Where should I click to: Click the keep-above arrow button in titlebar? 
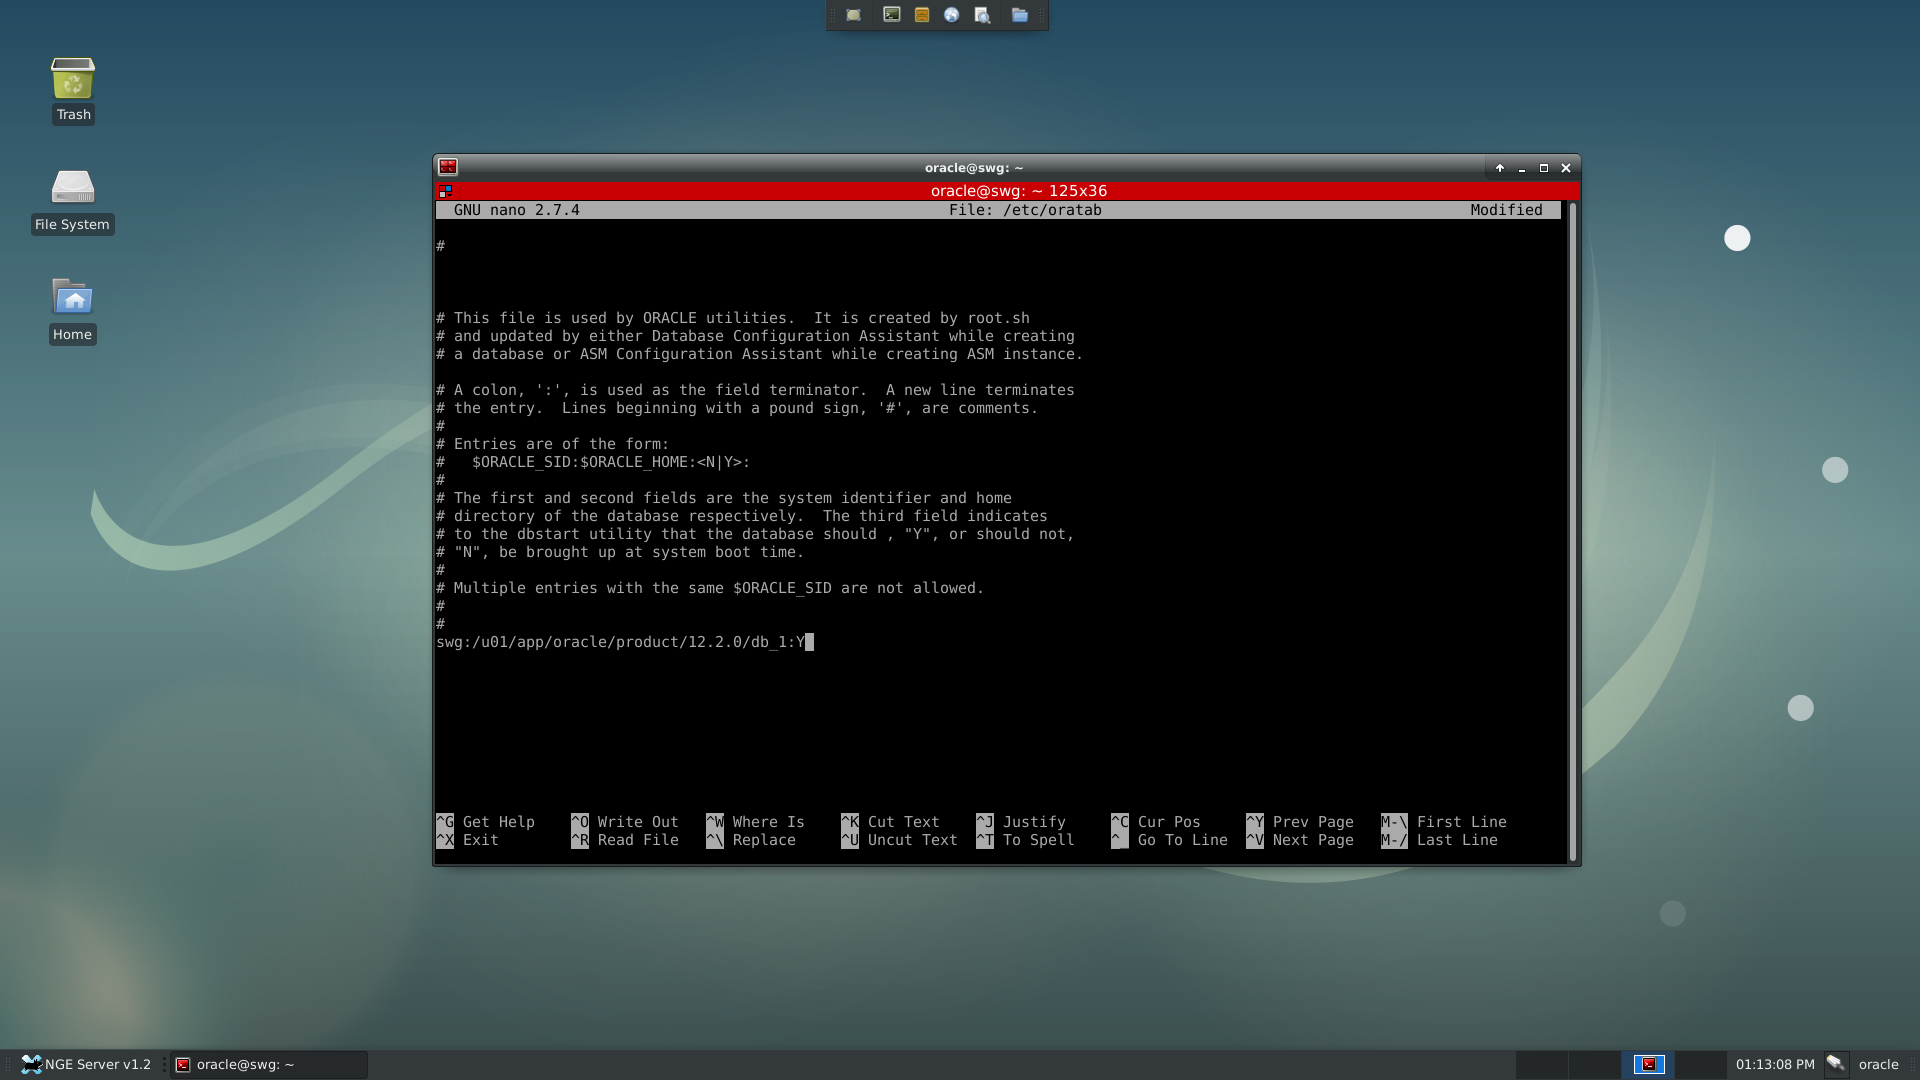pyautogui.click(x=1499, y=168)
